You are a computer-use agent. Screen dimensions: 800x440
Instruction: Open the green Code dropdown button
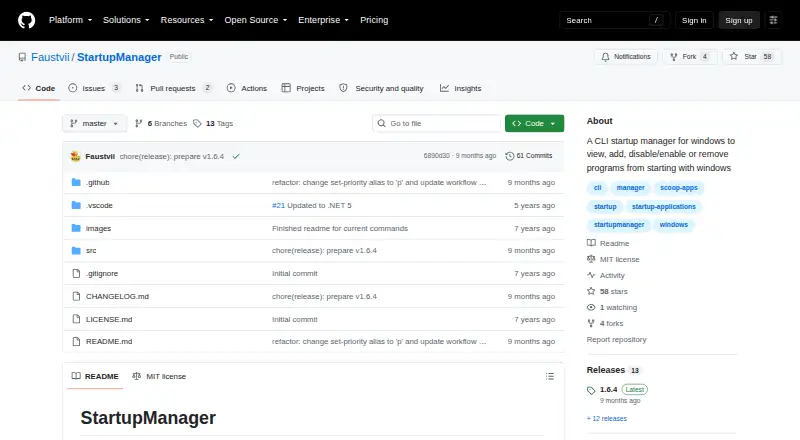click(534, 124)
